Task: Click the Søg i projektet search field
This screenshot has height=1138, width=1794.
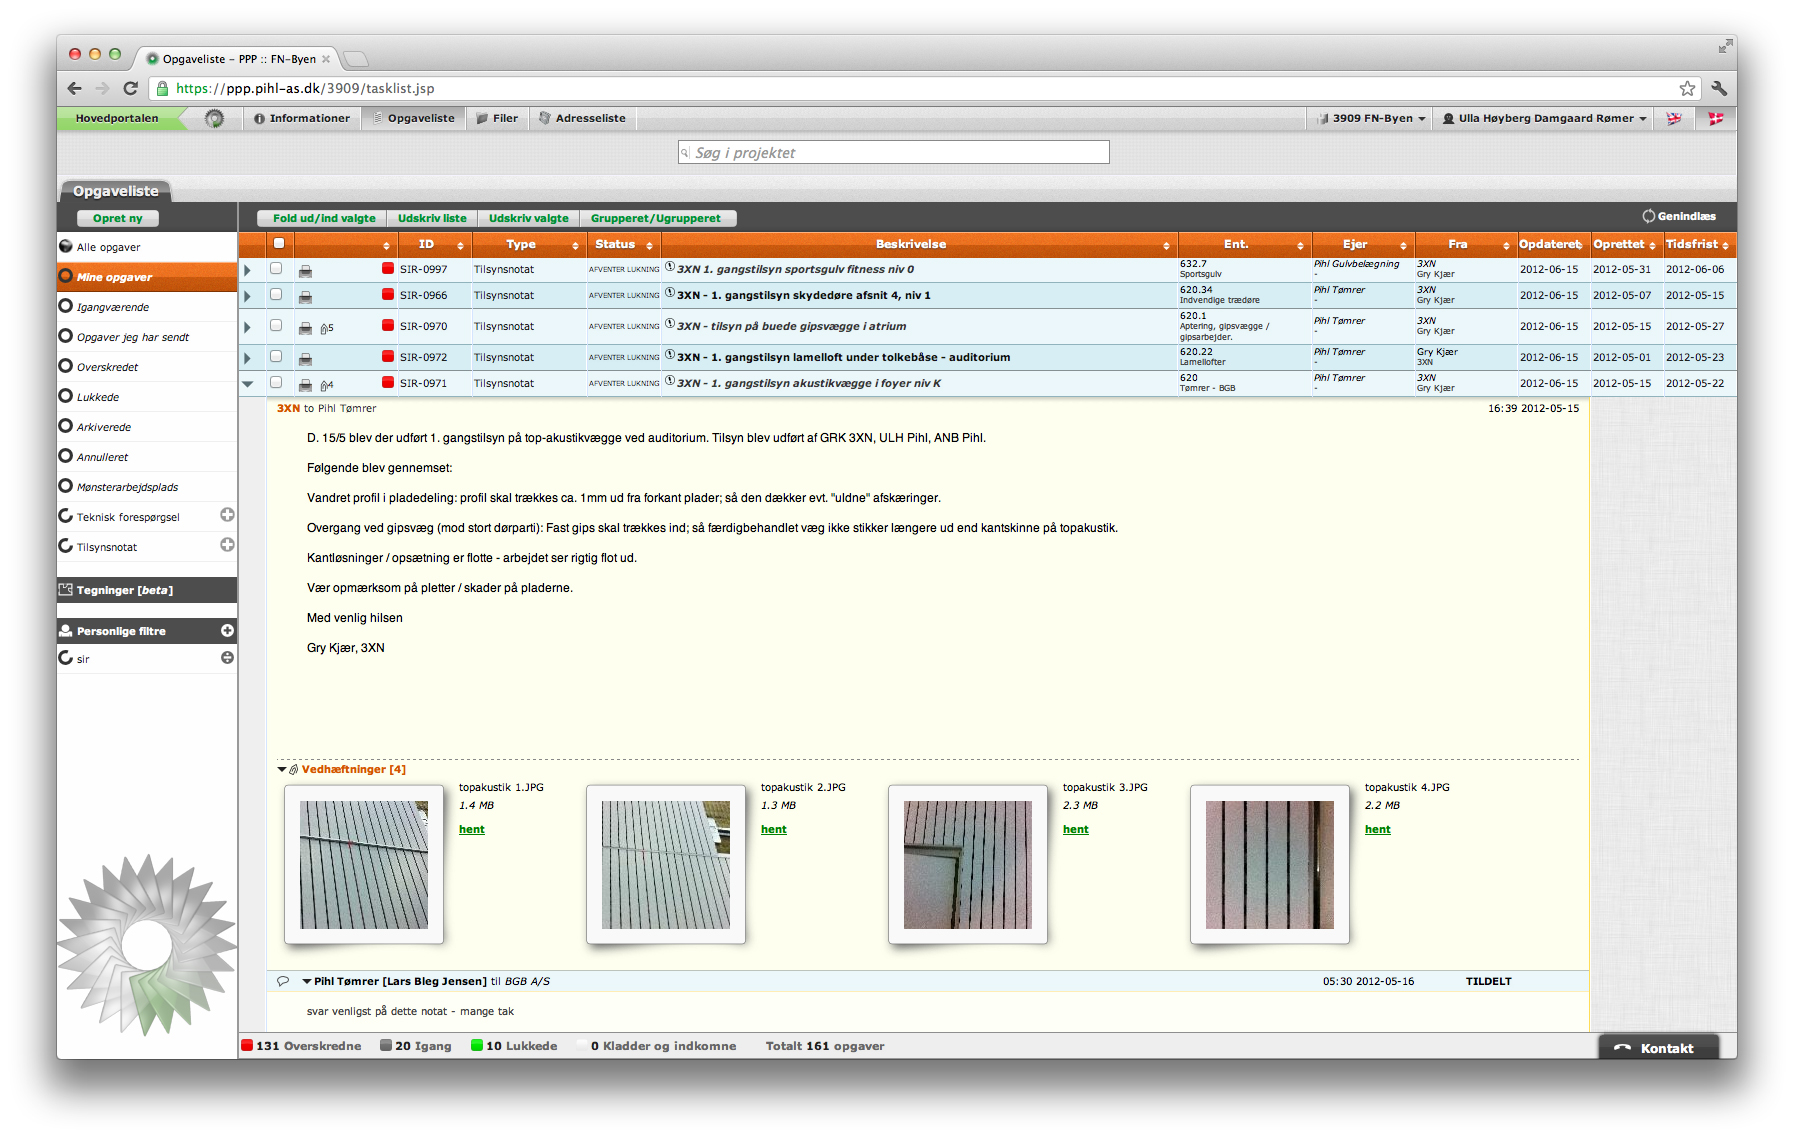Action: 894,152
